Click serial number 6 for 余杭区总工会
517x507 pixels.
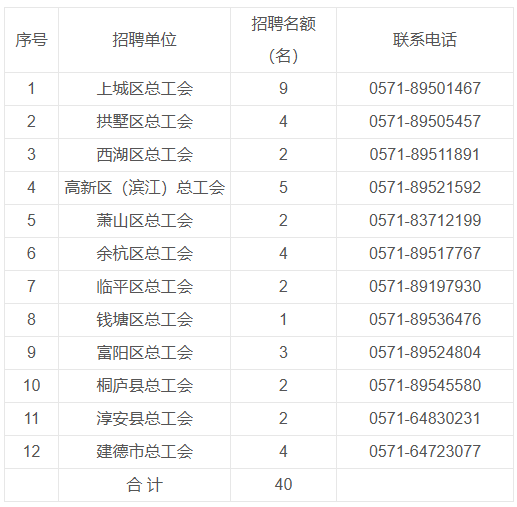coord(31,253)
